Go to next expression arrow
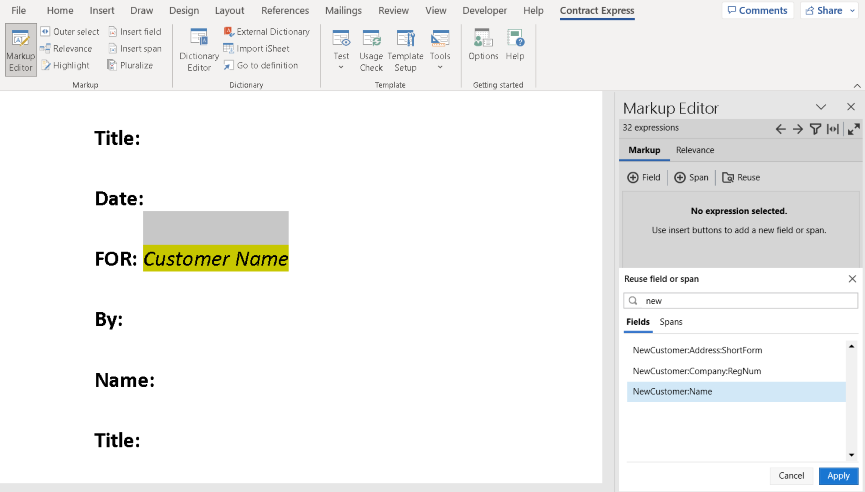Screen dimensions: 865x492 [x=798, y=129]
